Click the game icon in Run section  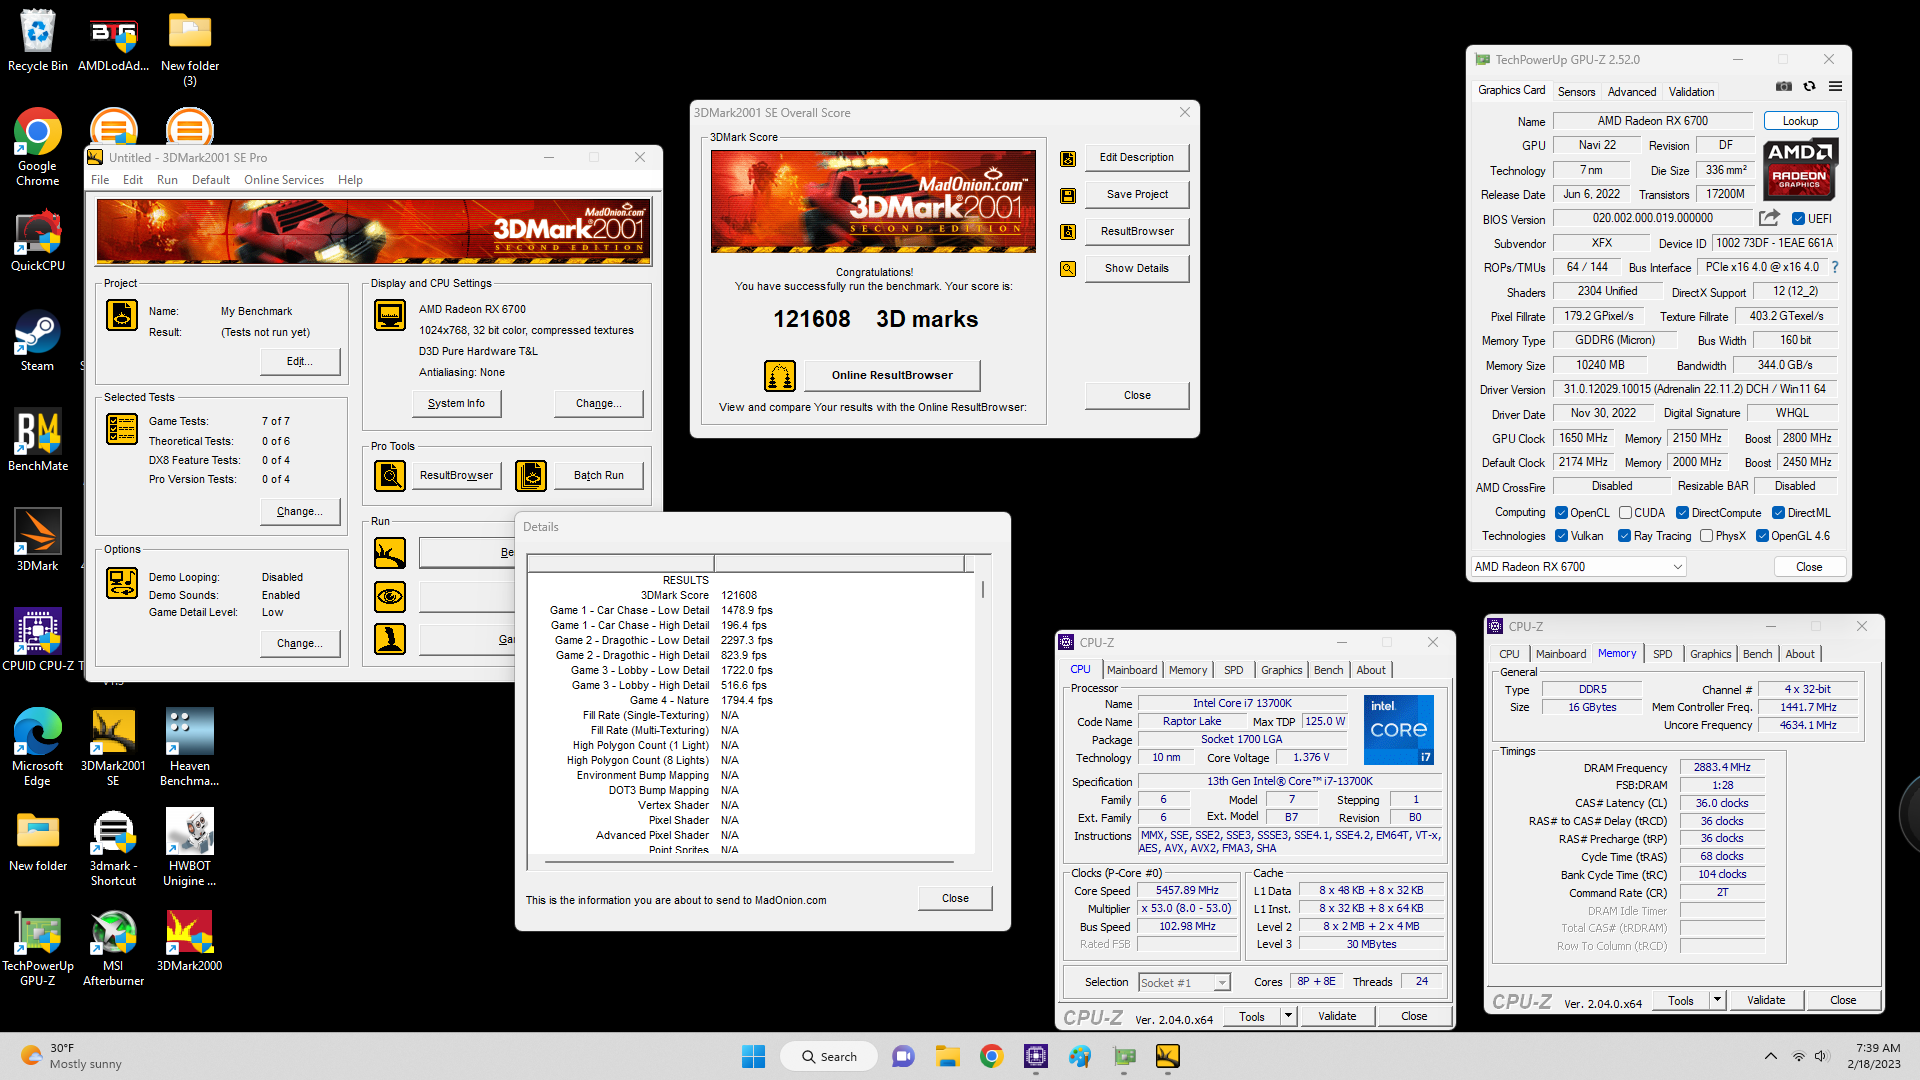[x=389, y=638]
